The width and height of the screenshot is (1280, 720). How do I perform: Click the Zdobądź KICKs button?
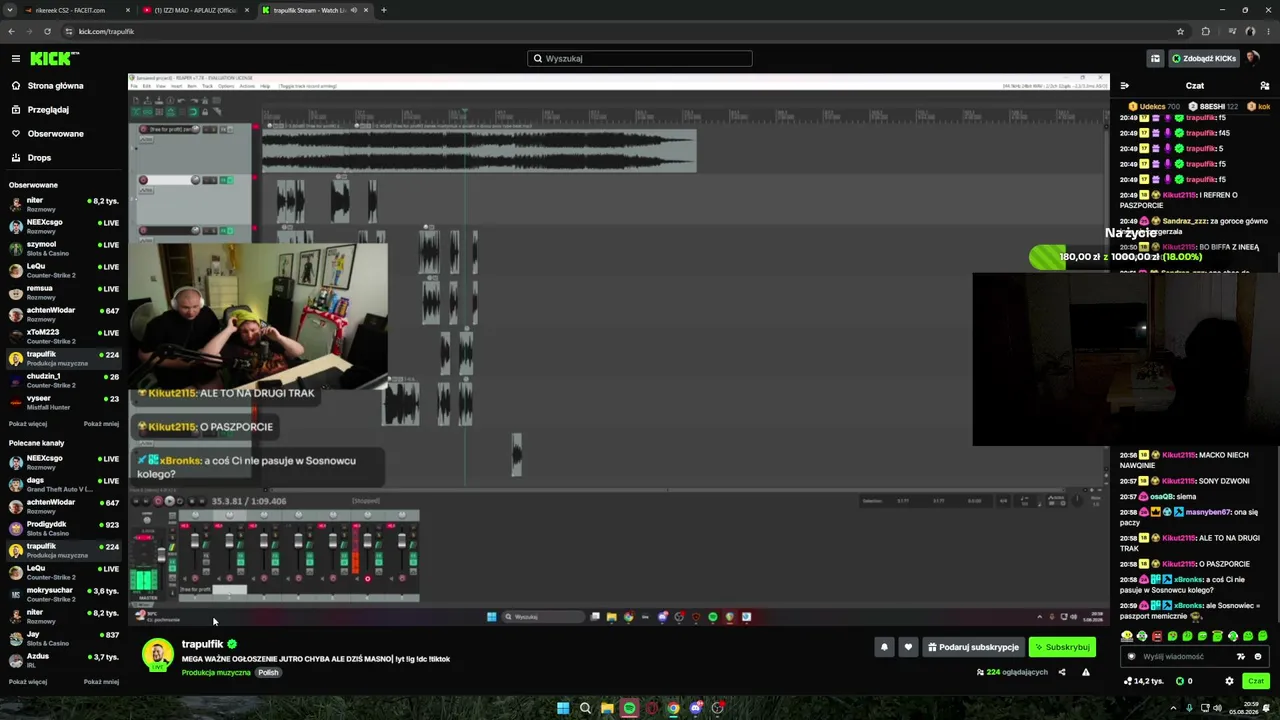1204,58
